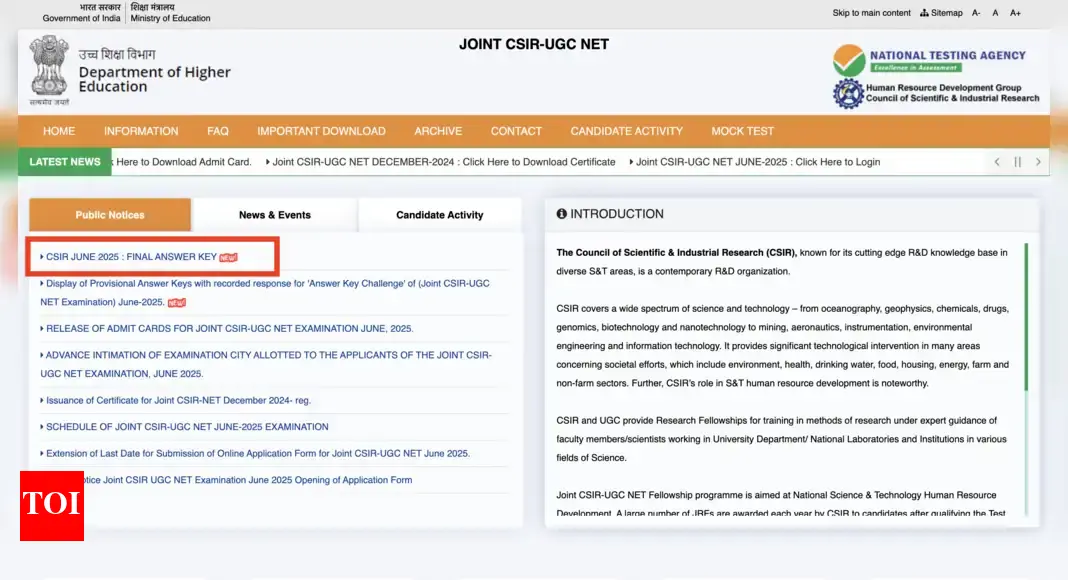Open the CONTACT menu item
The image size is (1068, 580).
[x=516, y=131]
